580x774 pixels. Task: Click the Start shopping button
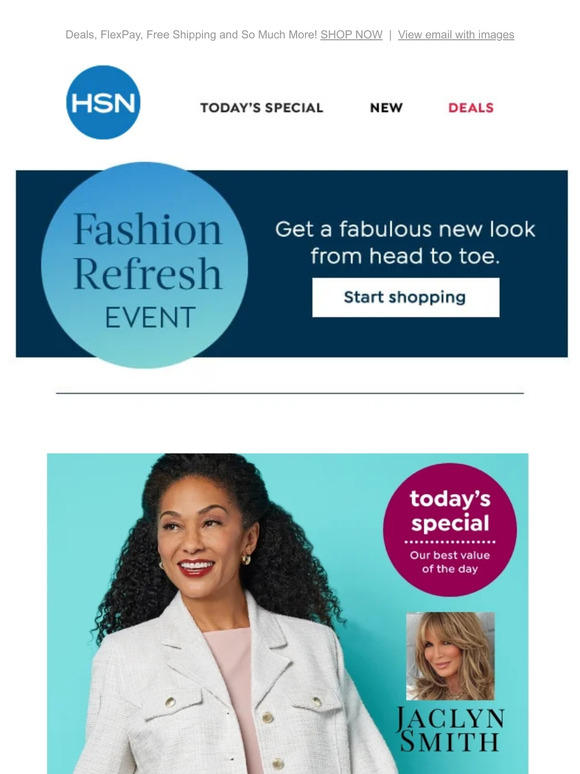[x=405, y=297]
